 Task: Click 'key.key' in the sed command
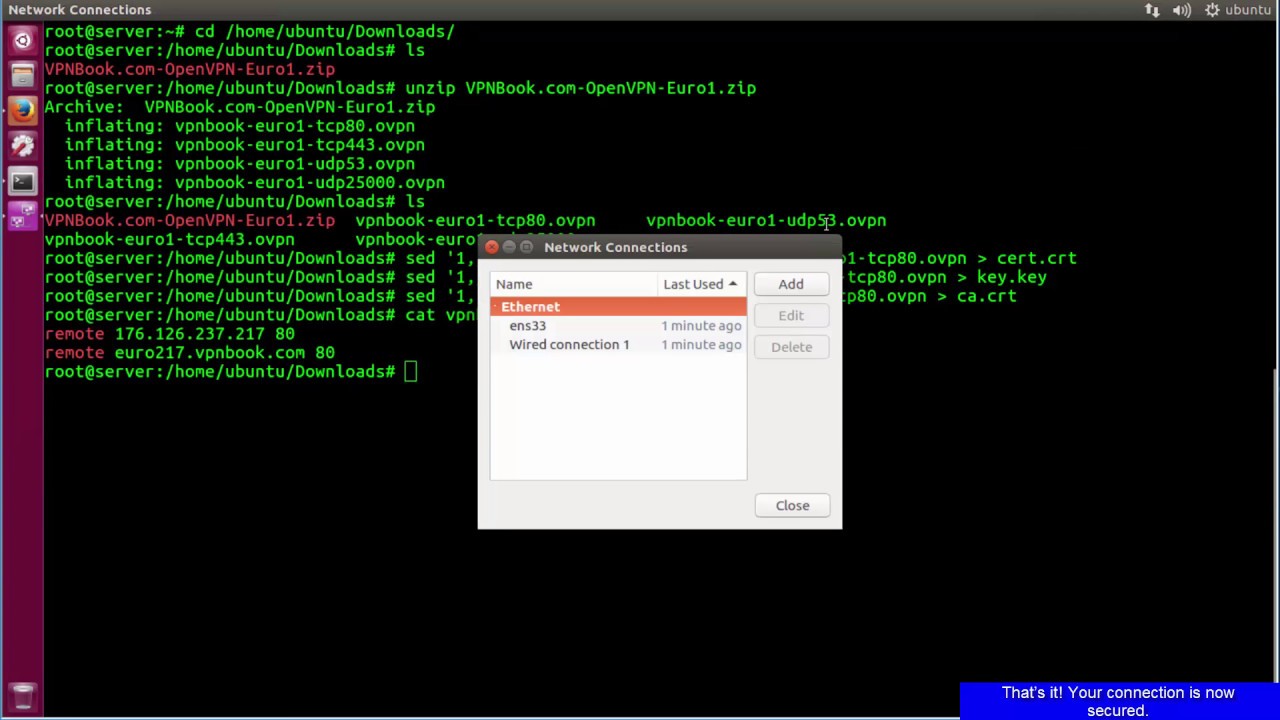(x=1012, y=277)
